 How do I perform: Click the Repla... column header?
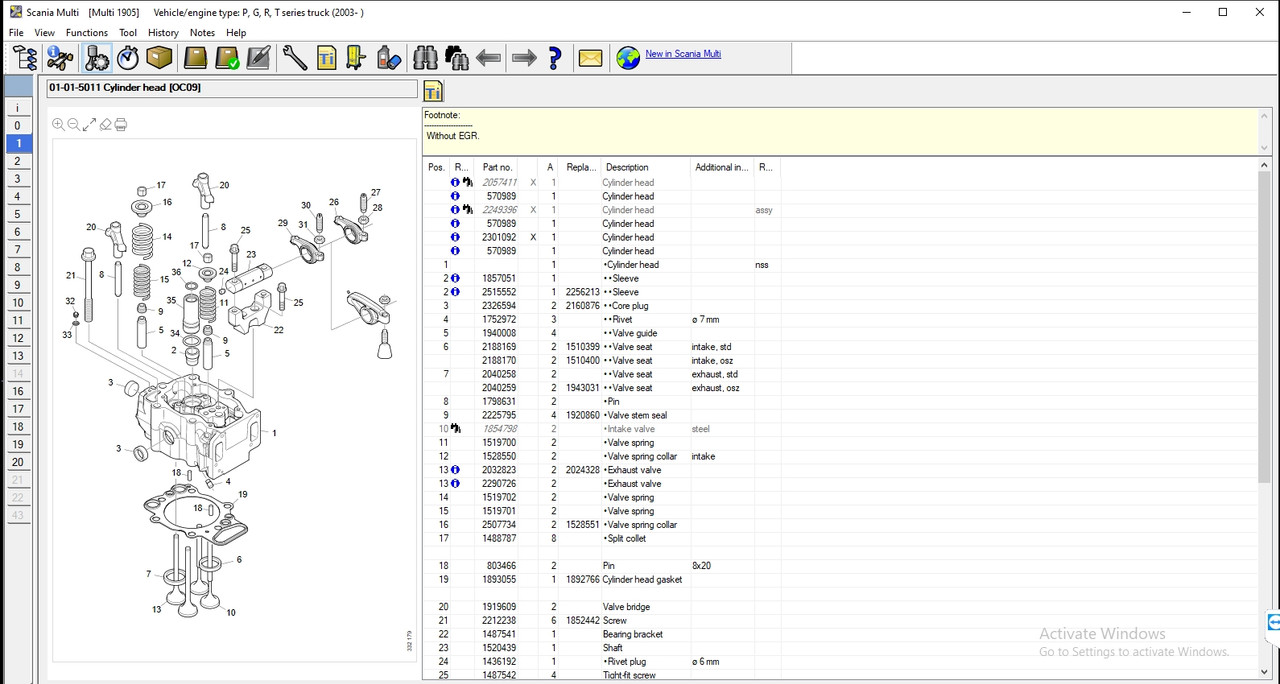[581, 167]
